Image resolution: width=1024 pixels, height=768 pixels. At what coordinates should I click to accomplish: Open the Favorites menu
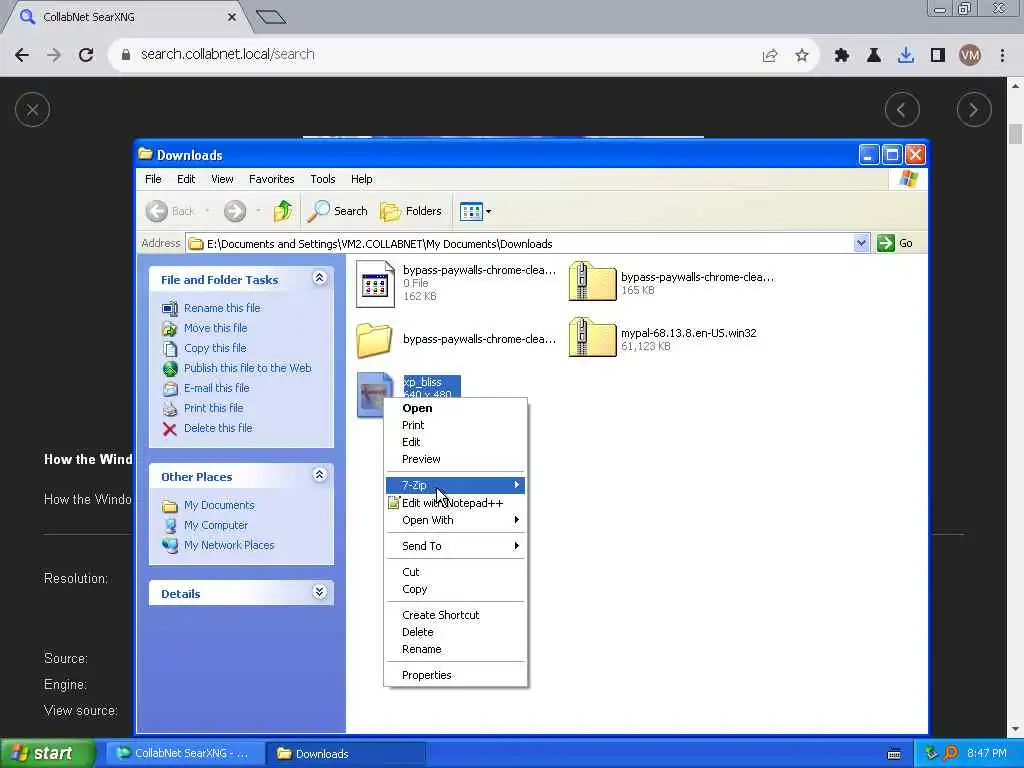point(272,179)
